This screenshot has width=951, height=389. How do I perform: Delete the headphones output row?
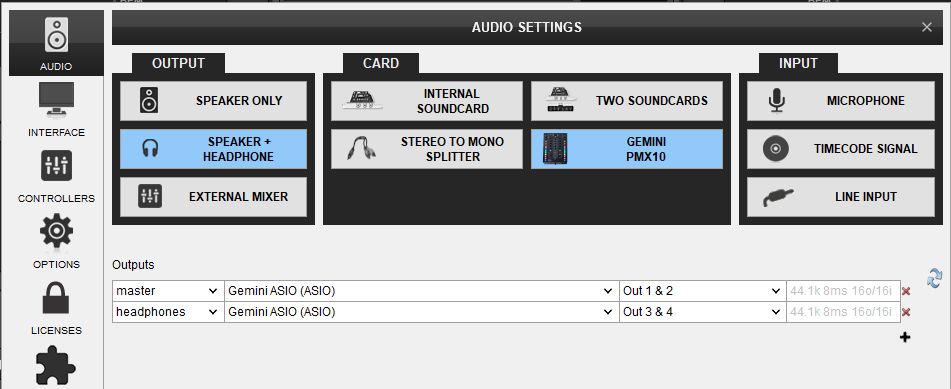pyautogui.click(x=906, y=313)
